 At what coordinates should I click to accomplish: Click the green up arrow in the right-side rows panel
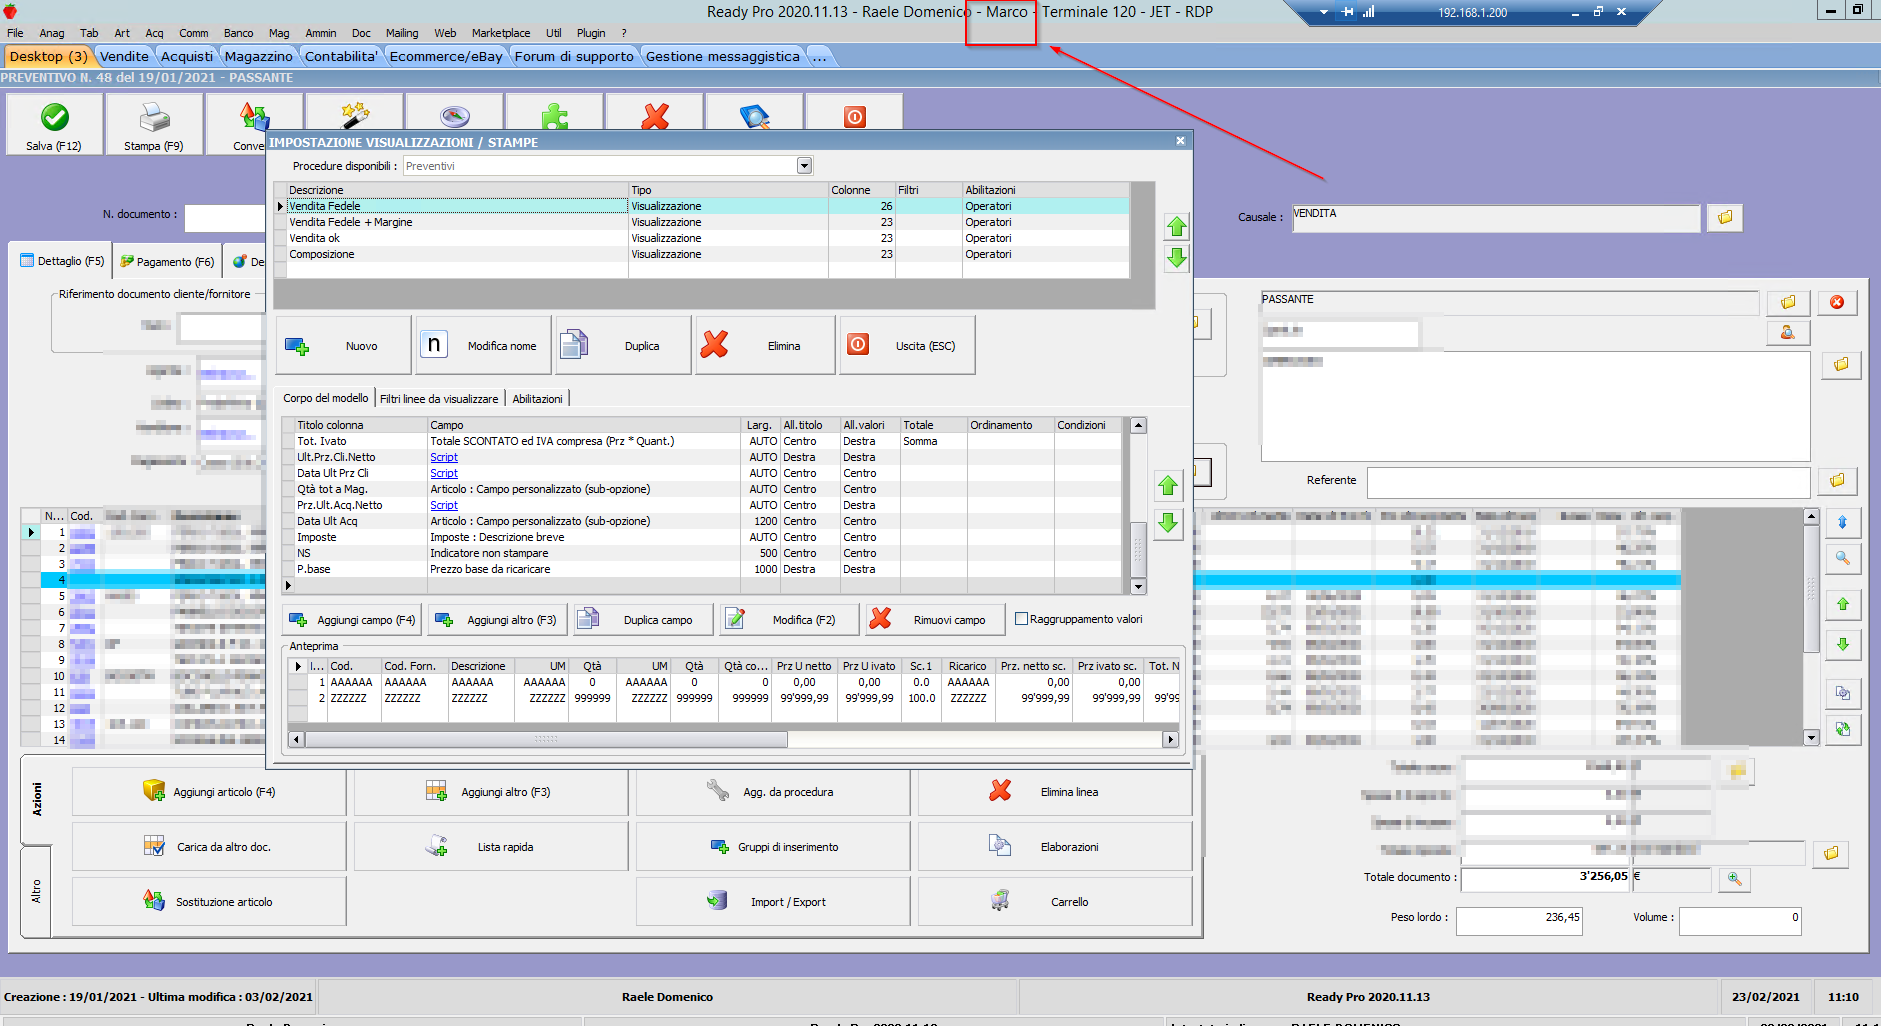click(1842, 604)
